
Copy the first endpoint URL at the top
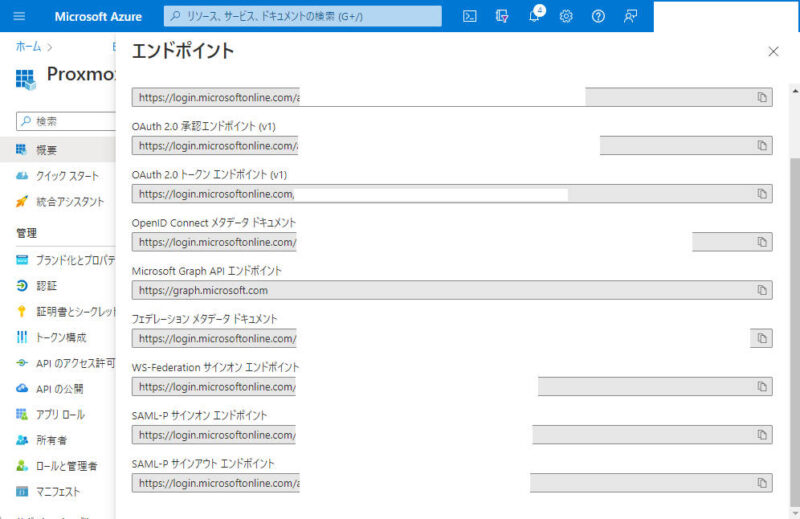point(762,97)
